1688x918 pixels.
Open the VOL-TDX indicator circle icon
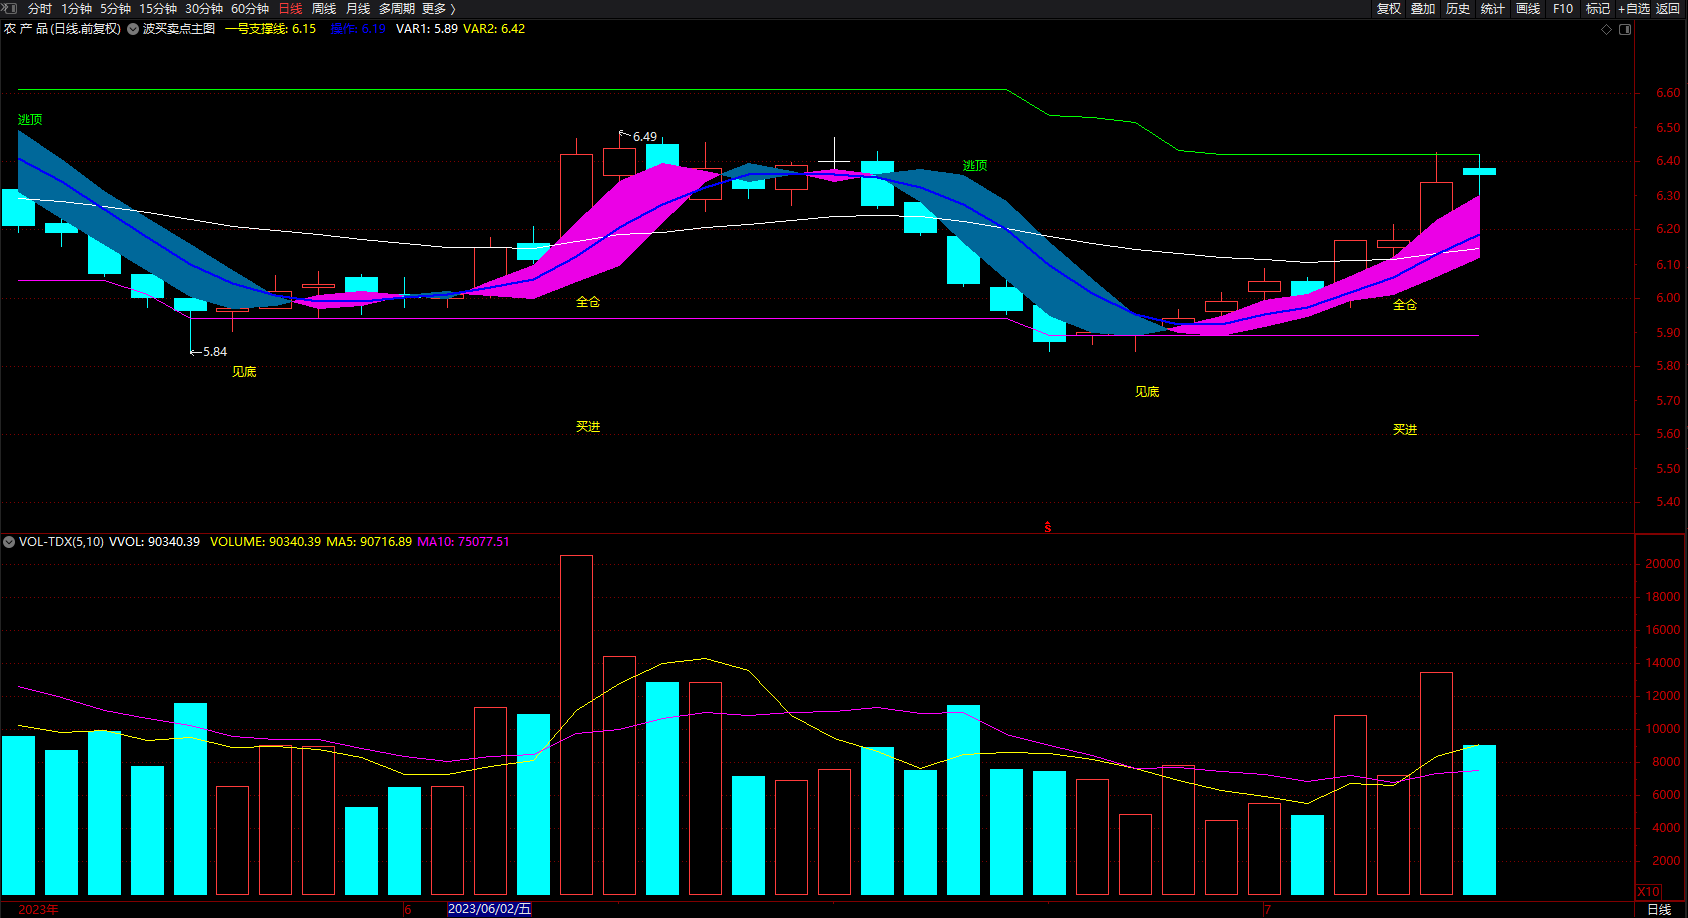[9, 542]
